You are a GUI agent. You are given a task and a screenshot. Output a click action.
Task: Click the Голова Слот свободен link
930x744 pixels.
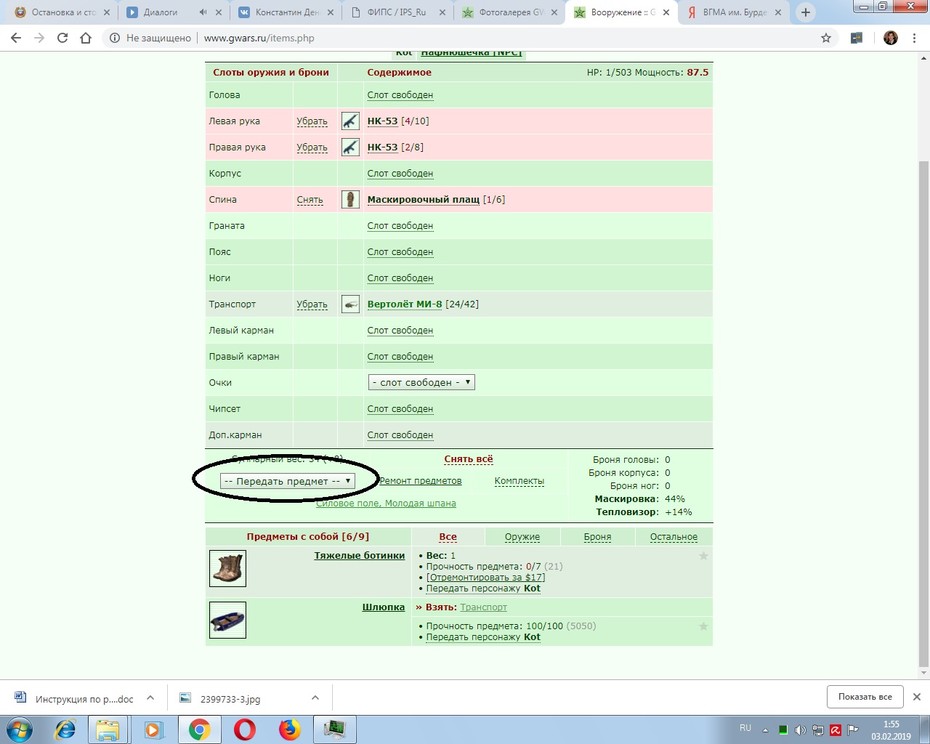(400, 95)
